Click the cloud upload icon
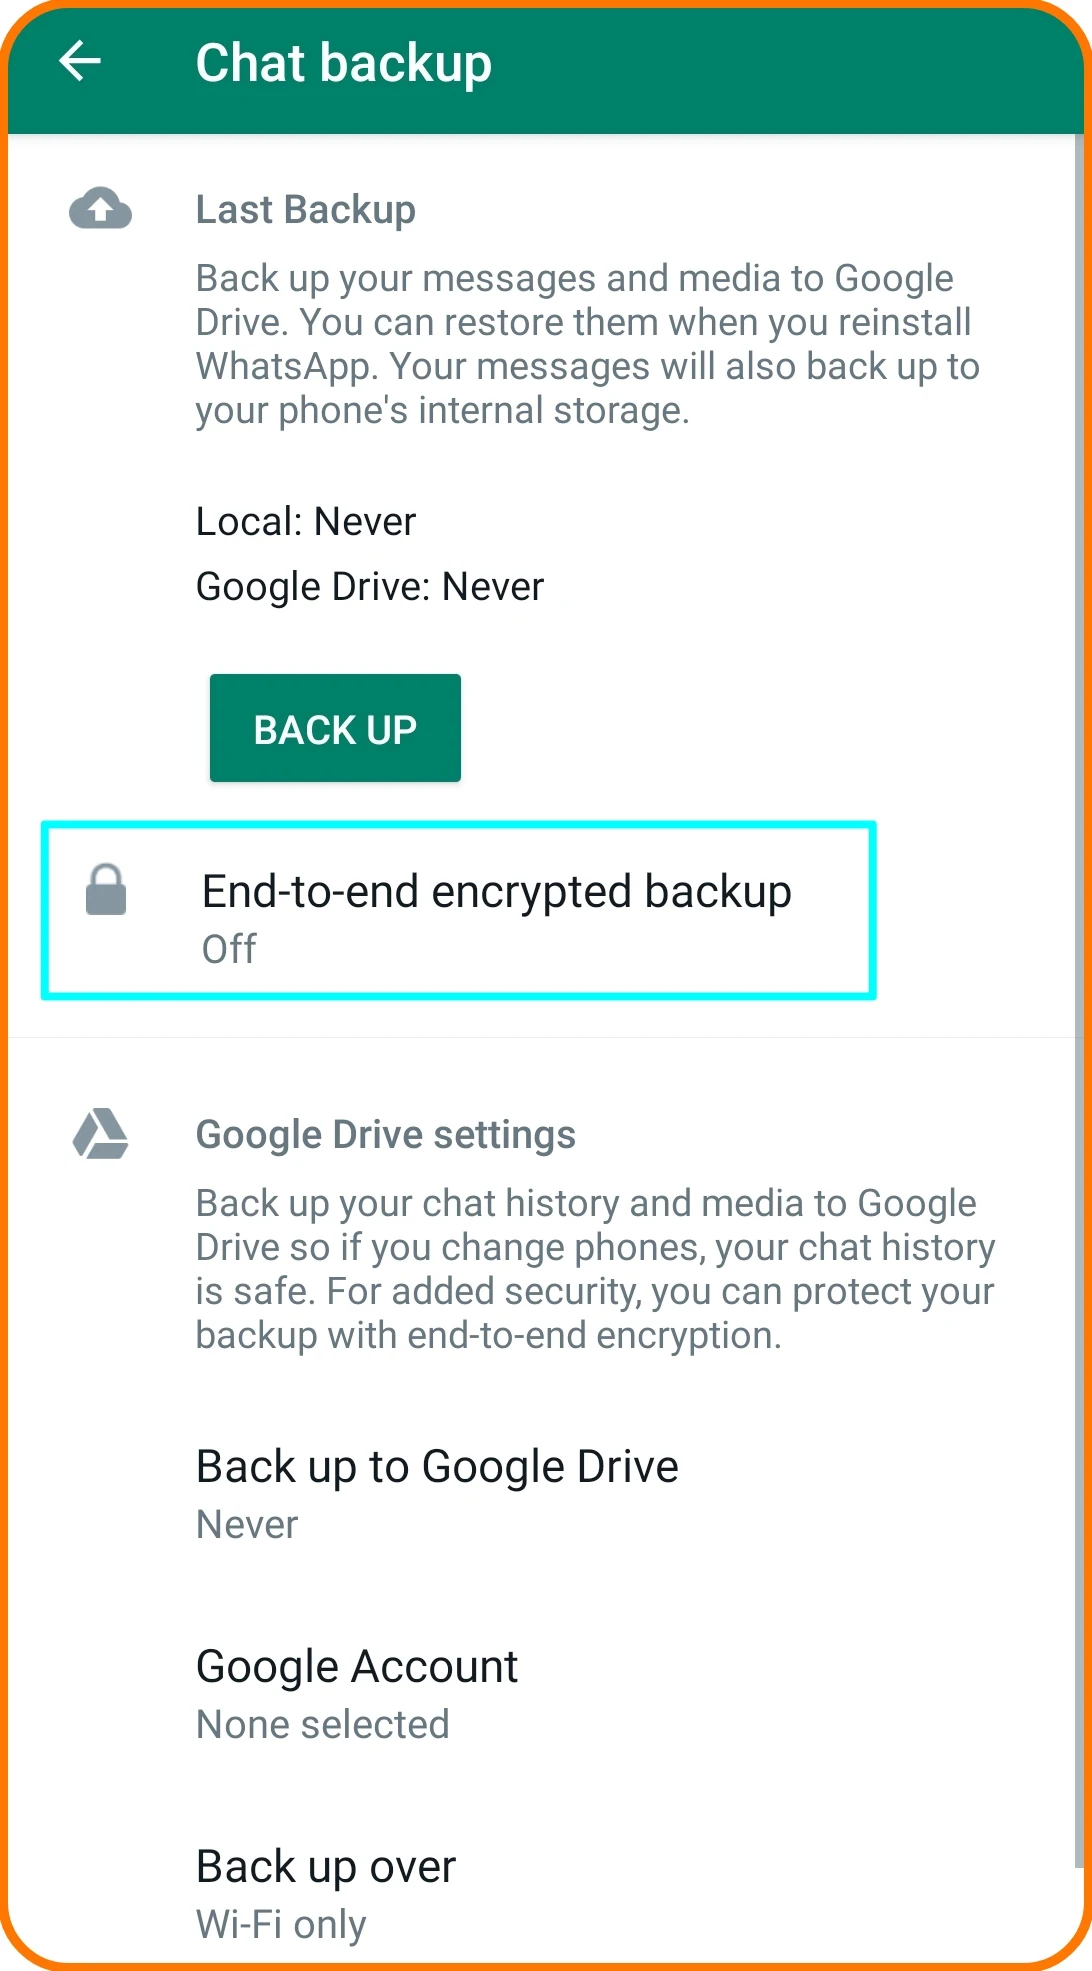The height and width of the screenshot is (1971, 1092). (100, 208)
